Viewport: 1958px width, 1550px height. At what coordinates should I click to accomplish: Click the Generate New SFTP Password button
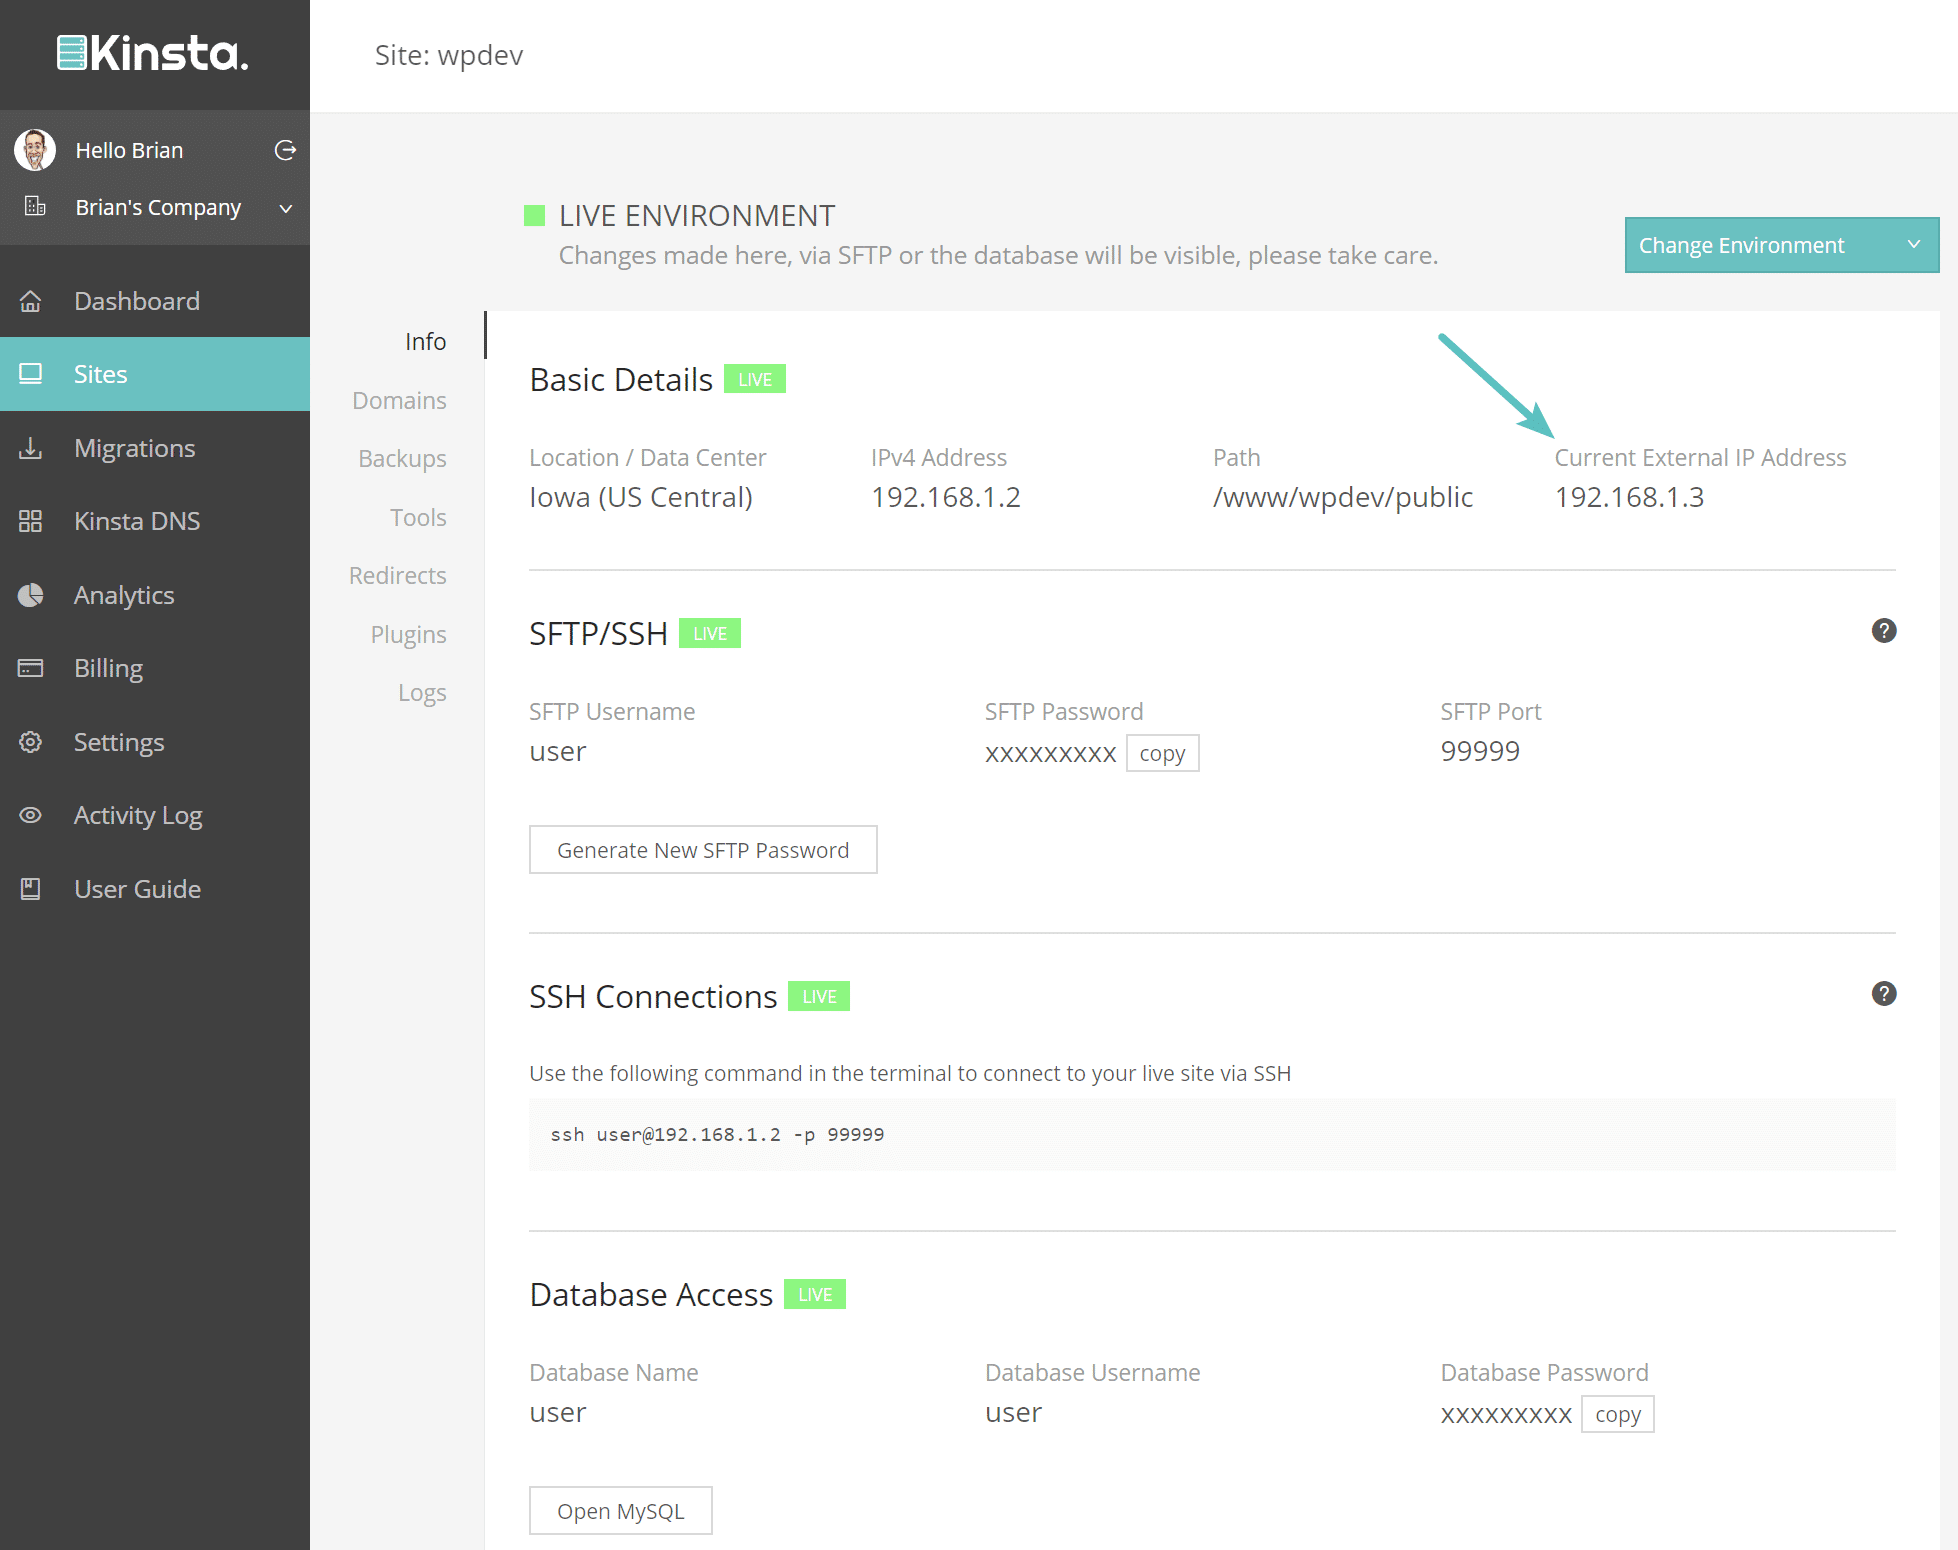704,849
